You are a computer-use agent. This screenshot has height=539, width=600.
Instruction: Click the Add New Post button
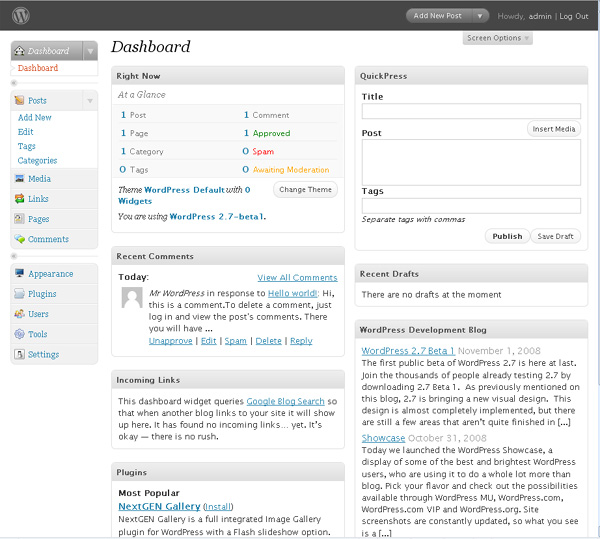pos(438,16)
